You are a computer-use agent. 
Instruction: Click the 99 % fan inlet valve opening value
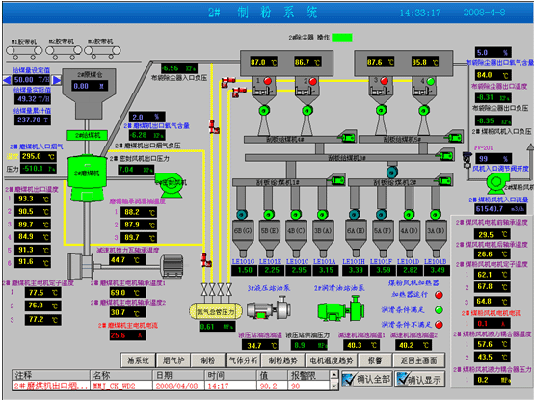pyautogui.click(x=493, y=159)
